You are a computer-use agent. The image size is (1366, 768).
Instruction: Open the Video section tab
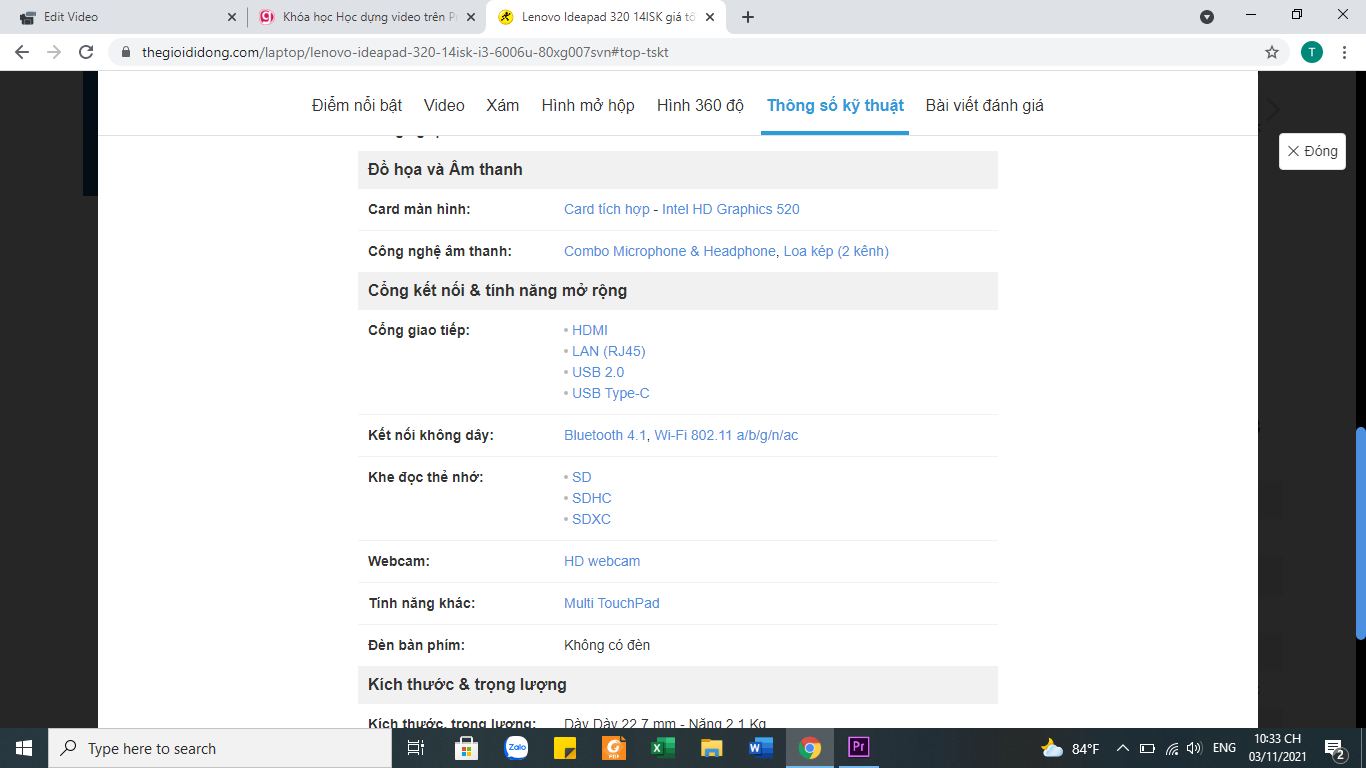tap(444, 105)
